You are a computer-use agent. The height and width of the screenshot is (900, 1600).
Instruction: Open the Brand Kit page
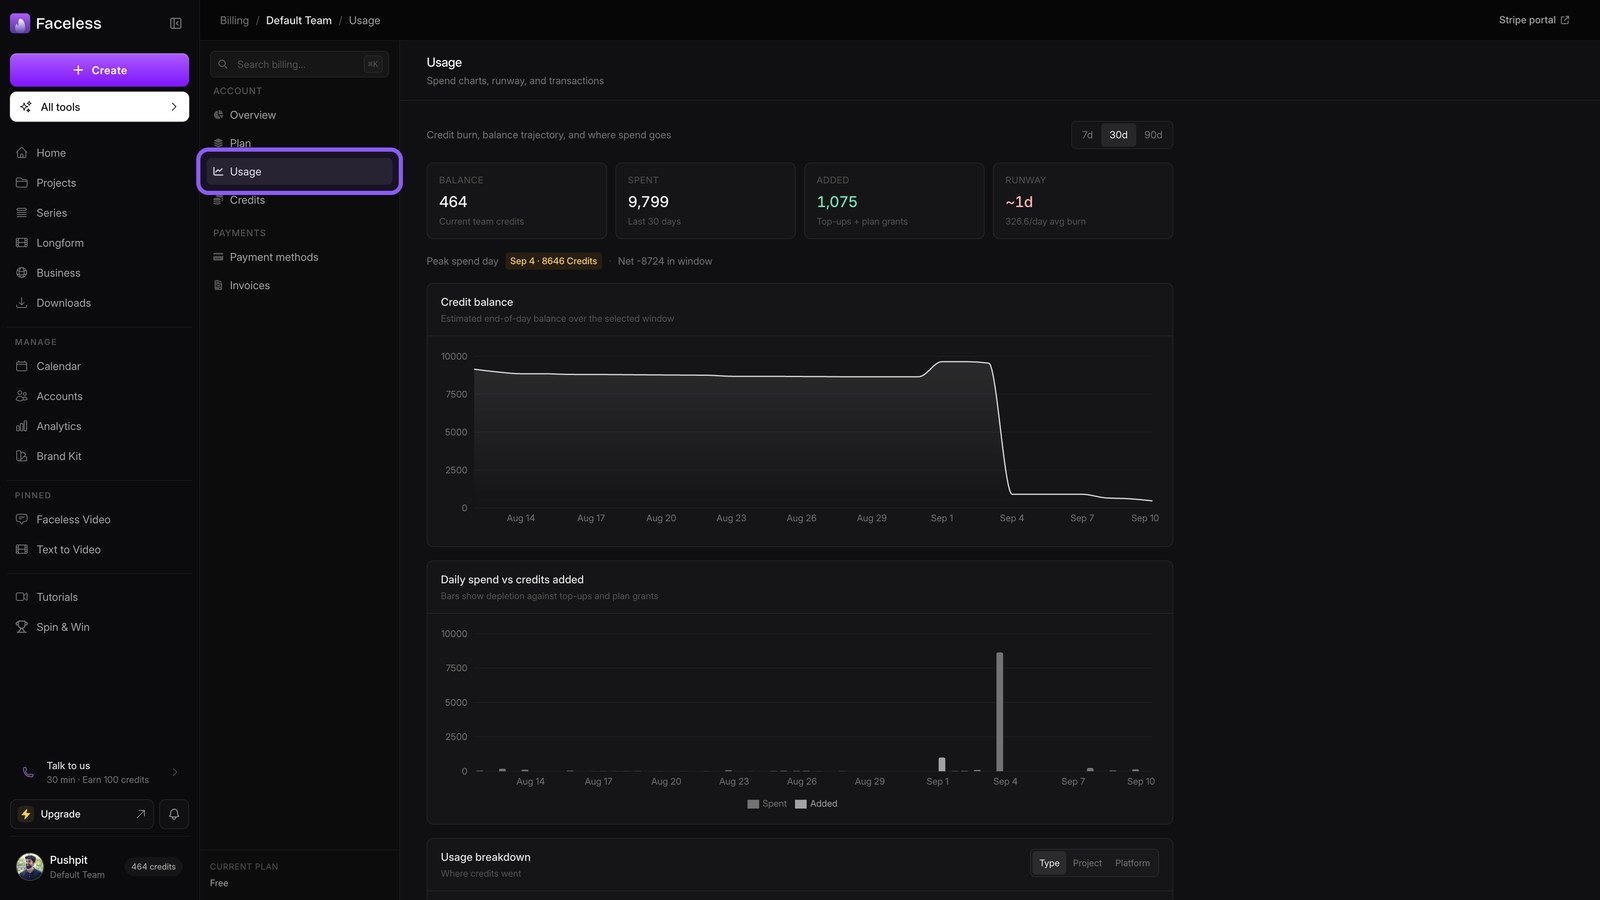click(x=99, y=456)
